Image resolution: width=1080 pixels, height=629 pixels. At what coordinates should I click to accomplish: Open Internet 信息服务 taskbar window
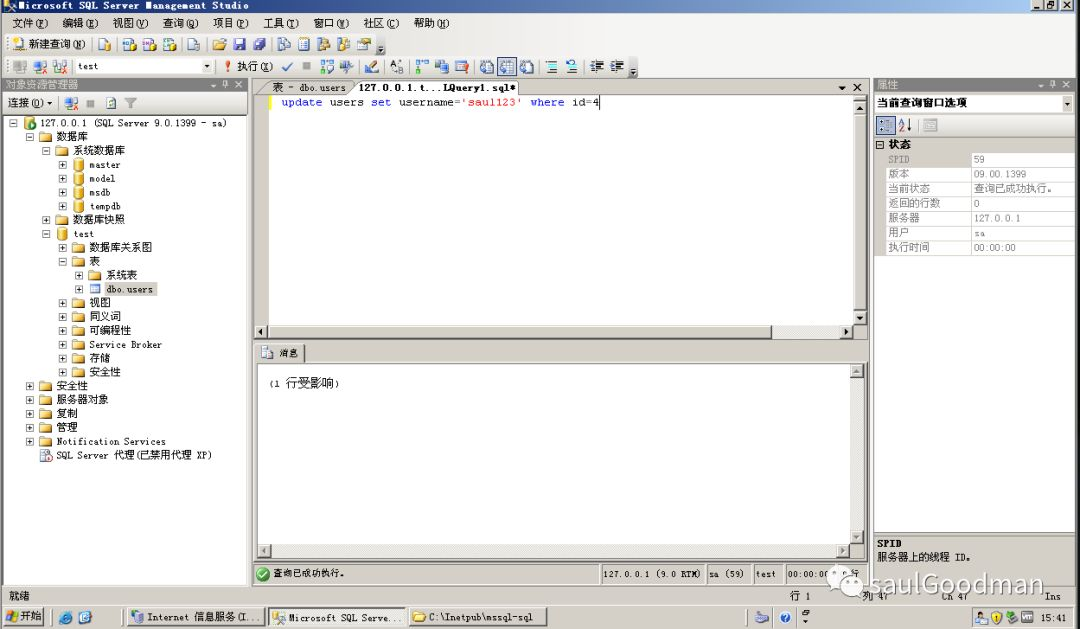click(196, 617)
